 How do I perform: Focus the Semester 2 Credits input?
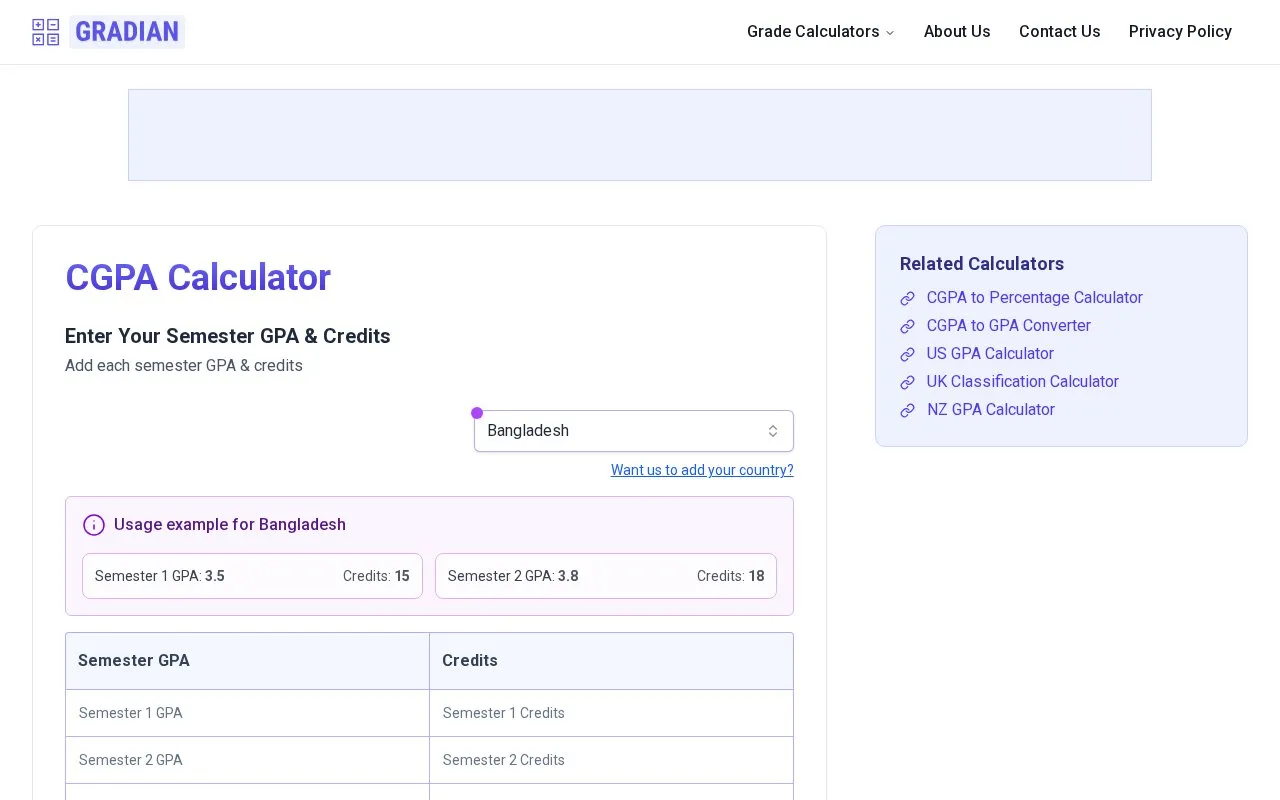click(x=611, y=760)
